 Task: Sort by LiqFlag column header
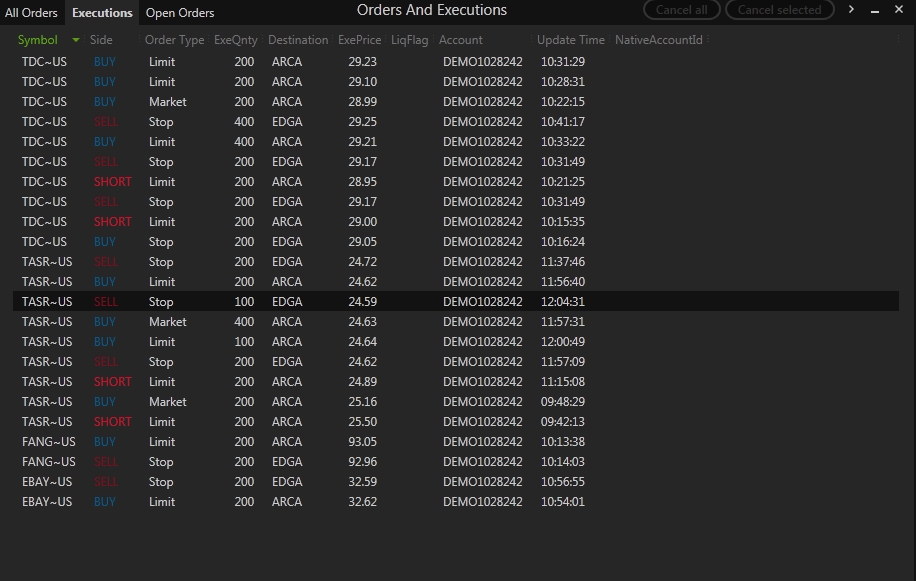[410, 40]
